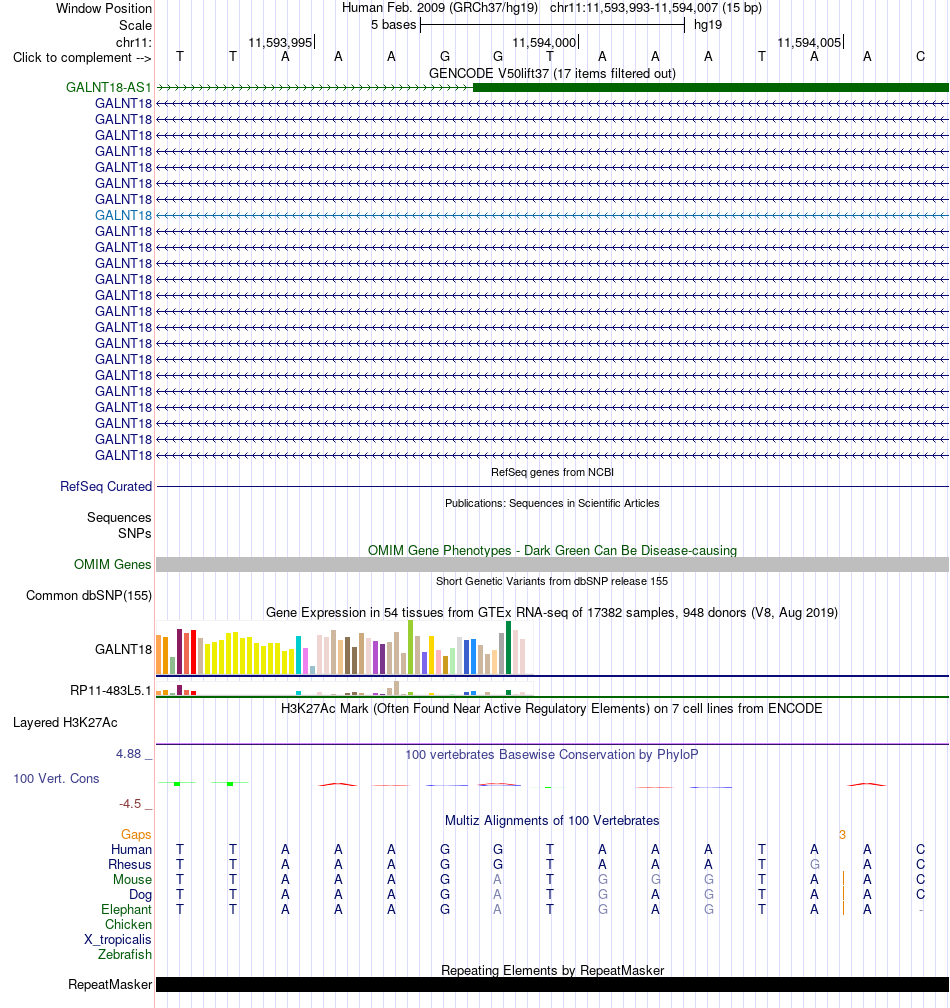The image size is (950, 1008).
Task: Click the orange gap count 3
Action: tap(842, 834)
